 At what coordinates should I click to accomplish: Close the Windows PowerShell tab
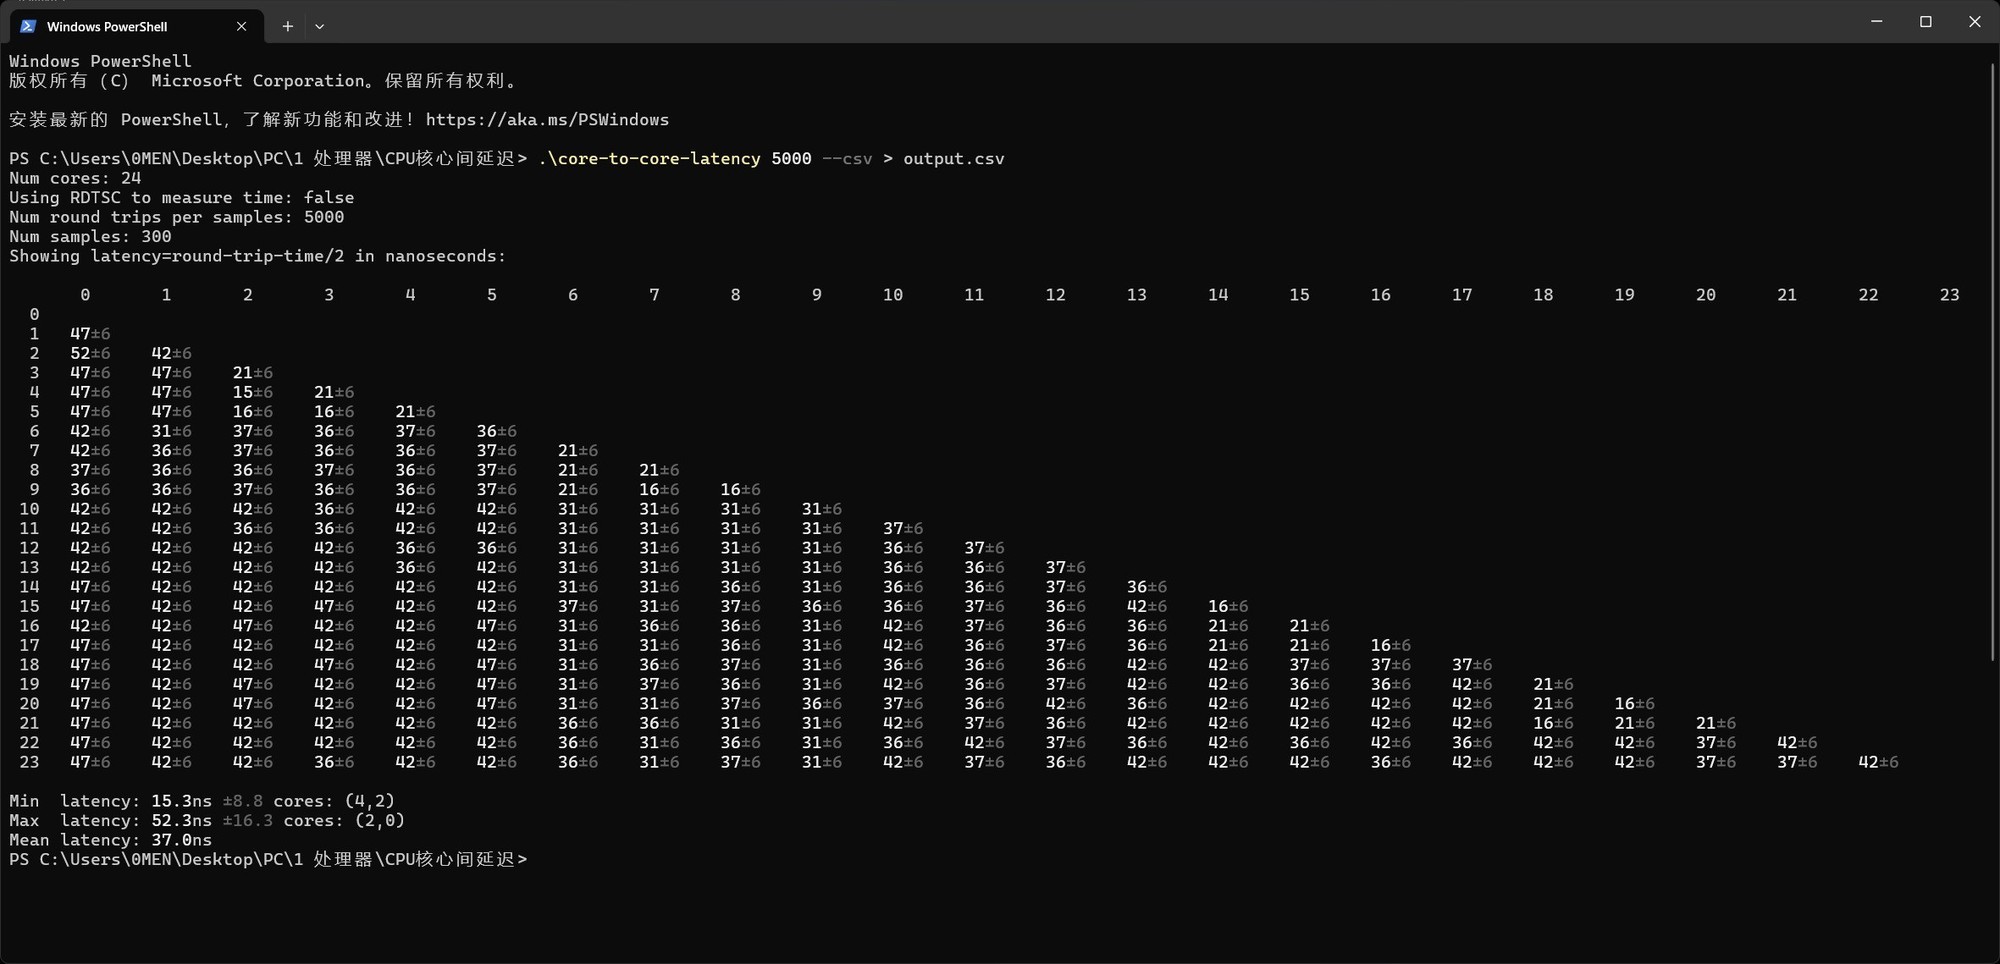click(241, 26)
